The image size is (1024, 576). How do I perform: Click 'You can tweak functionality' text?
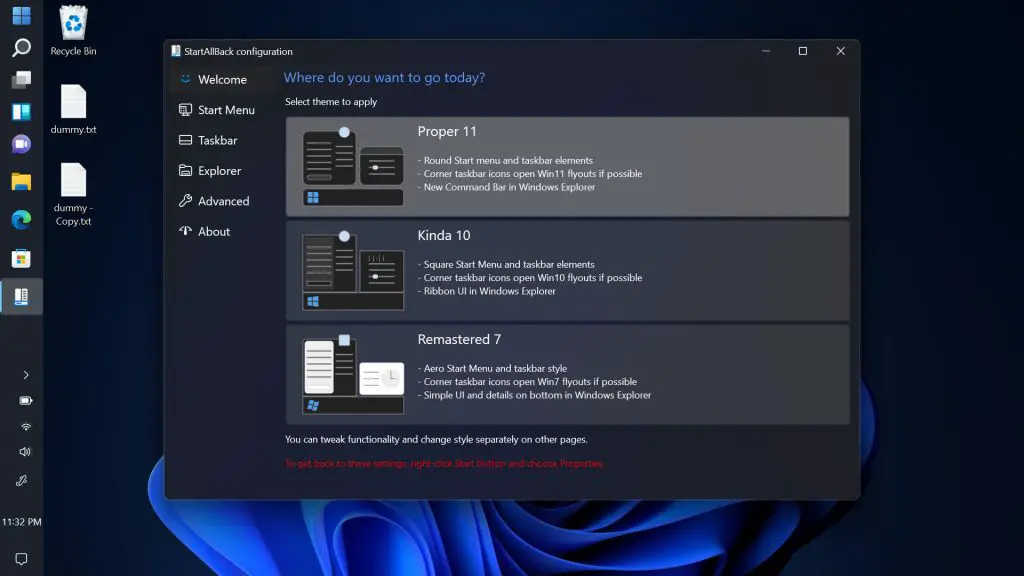pyautogui.click(x=436, y=440)
